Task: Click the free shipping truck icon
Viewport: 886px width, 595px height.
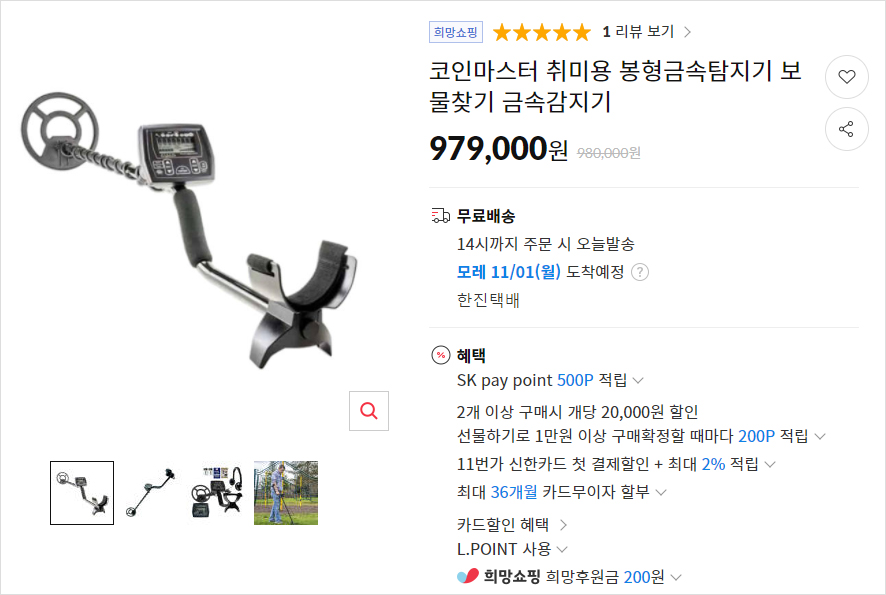Action: point(441,216)
